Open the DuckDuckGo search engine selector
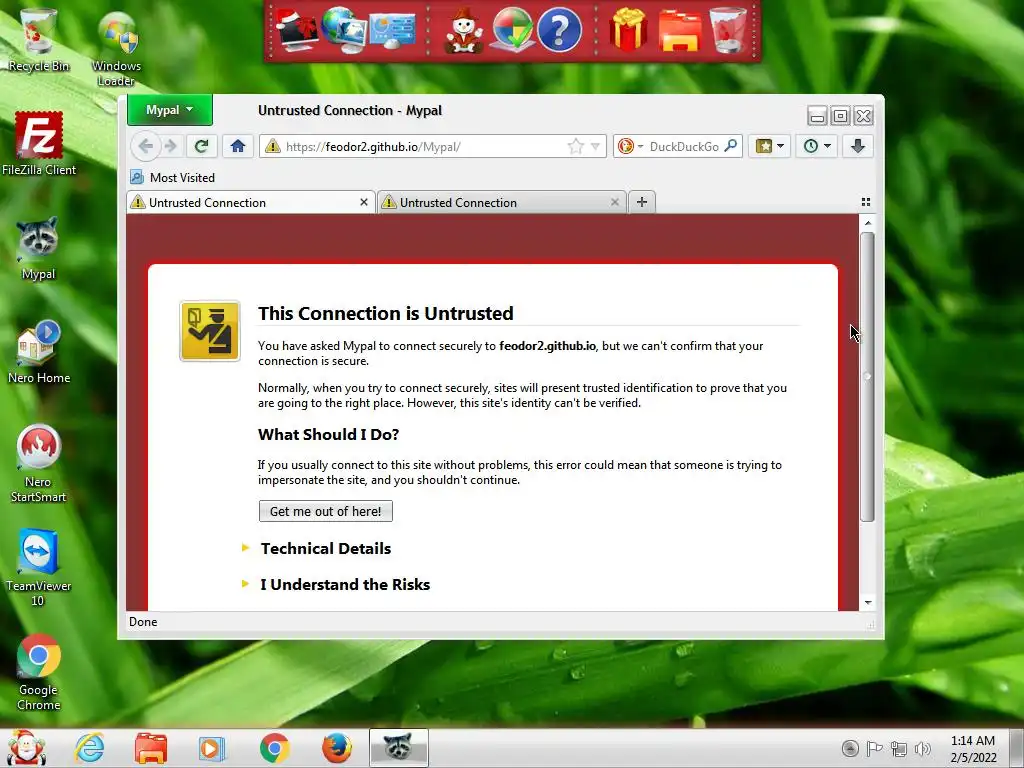The width and height of the screenshot is (1024, 768). [630, 146]
